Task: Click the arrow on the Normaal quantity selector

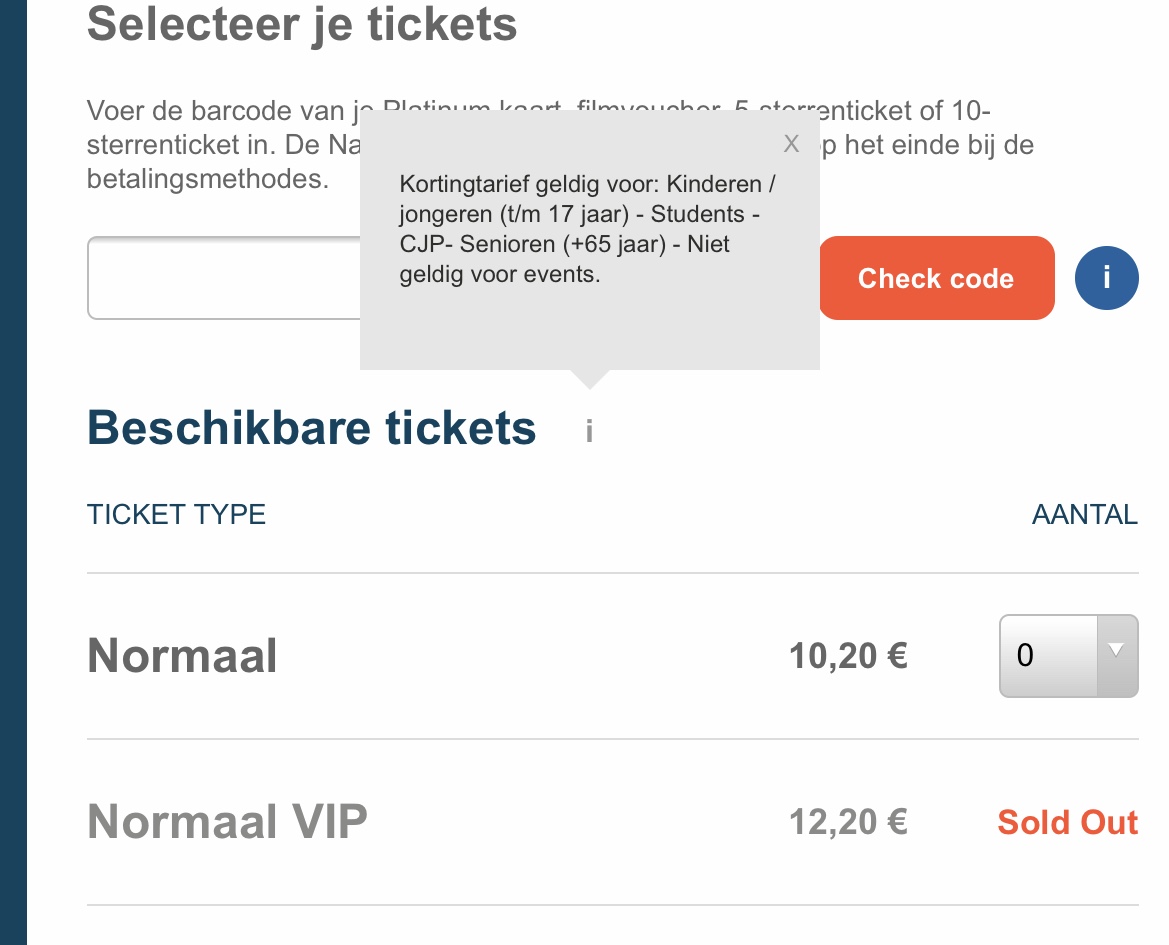Action: click(x=1116, y=650)
